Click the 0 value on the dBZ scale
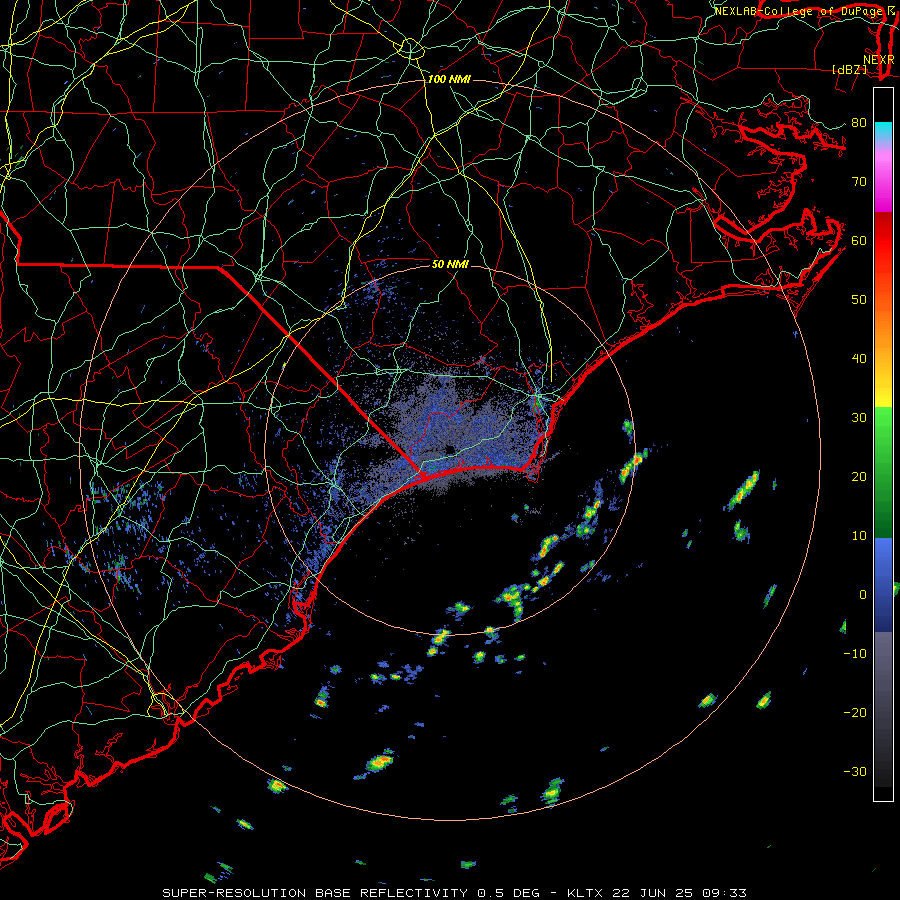 [x=863, y=595]
